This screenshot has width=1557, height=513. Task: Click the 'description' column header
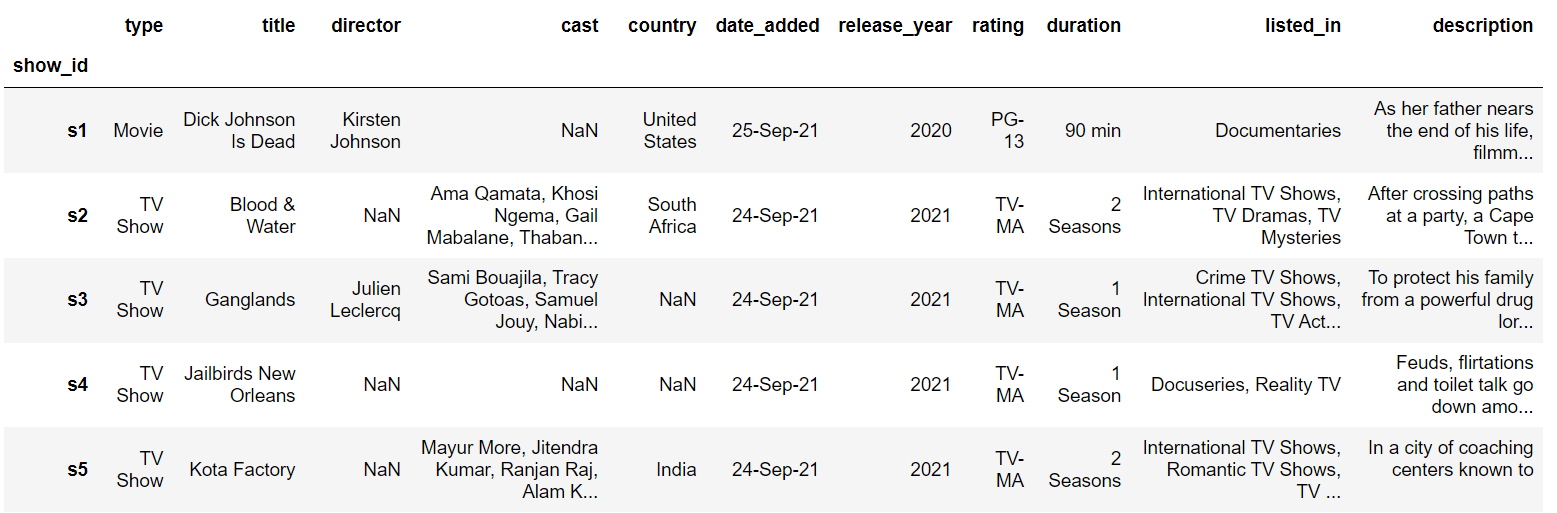pos(1483,26)
